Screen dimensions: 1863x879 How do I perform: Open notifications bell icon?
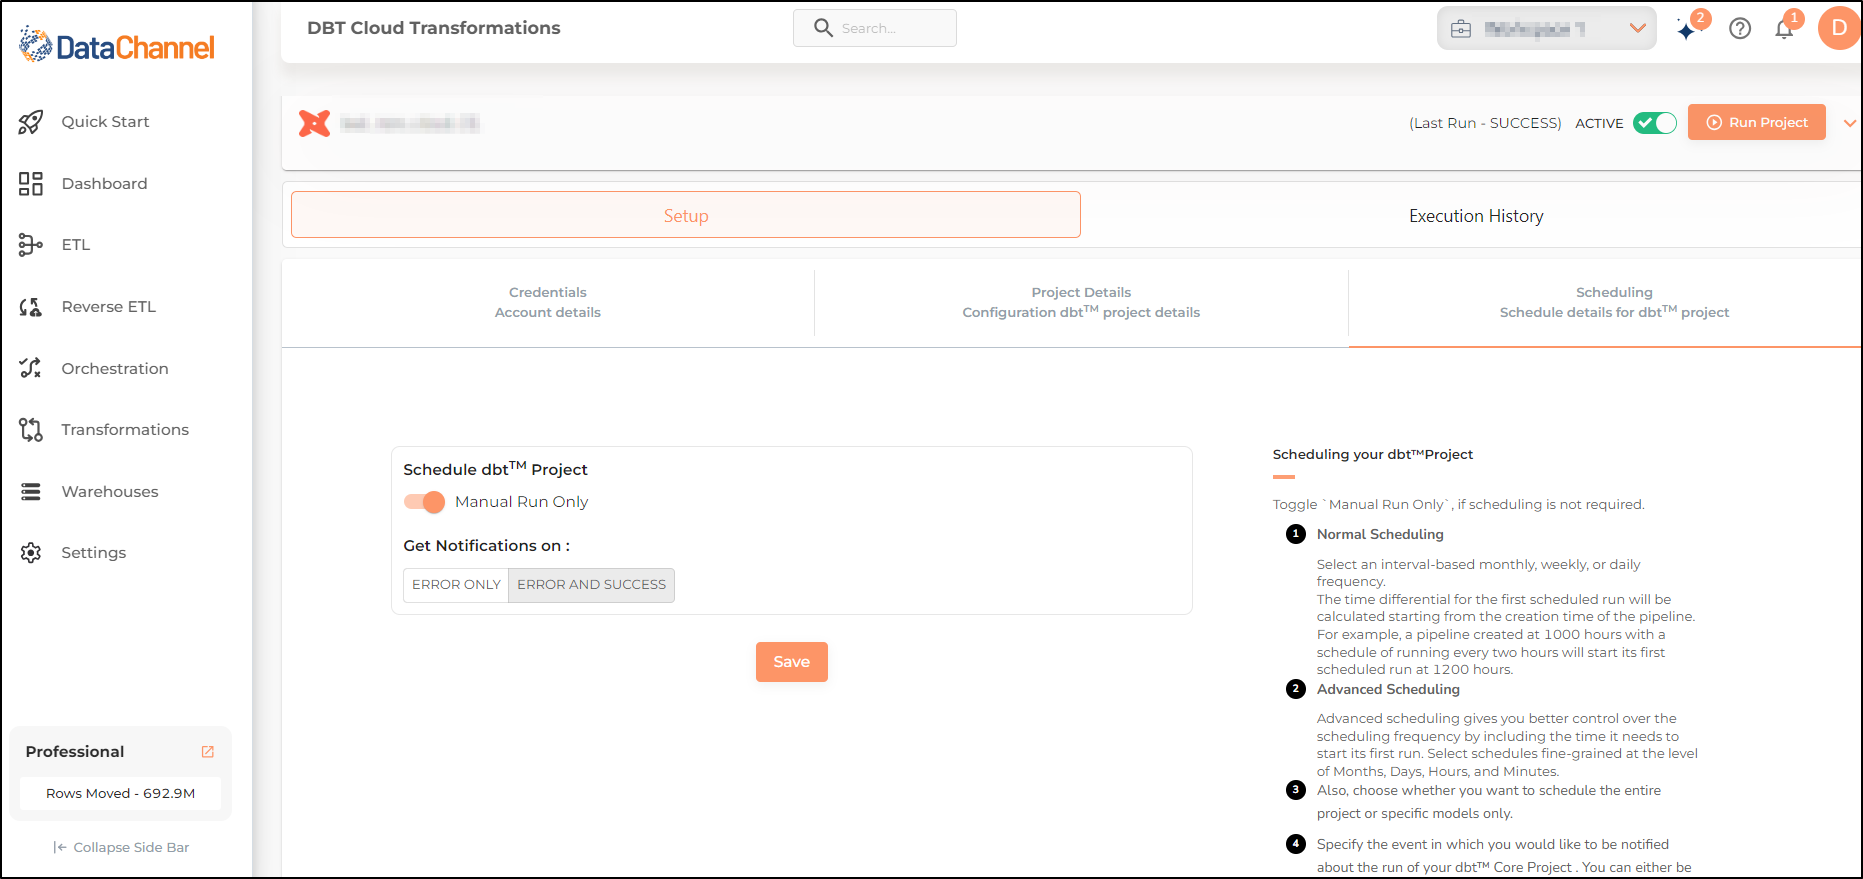tap(1784, 29)
